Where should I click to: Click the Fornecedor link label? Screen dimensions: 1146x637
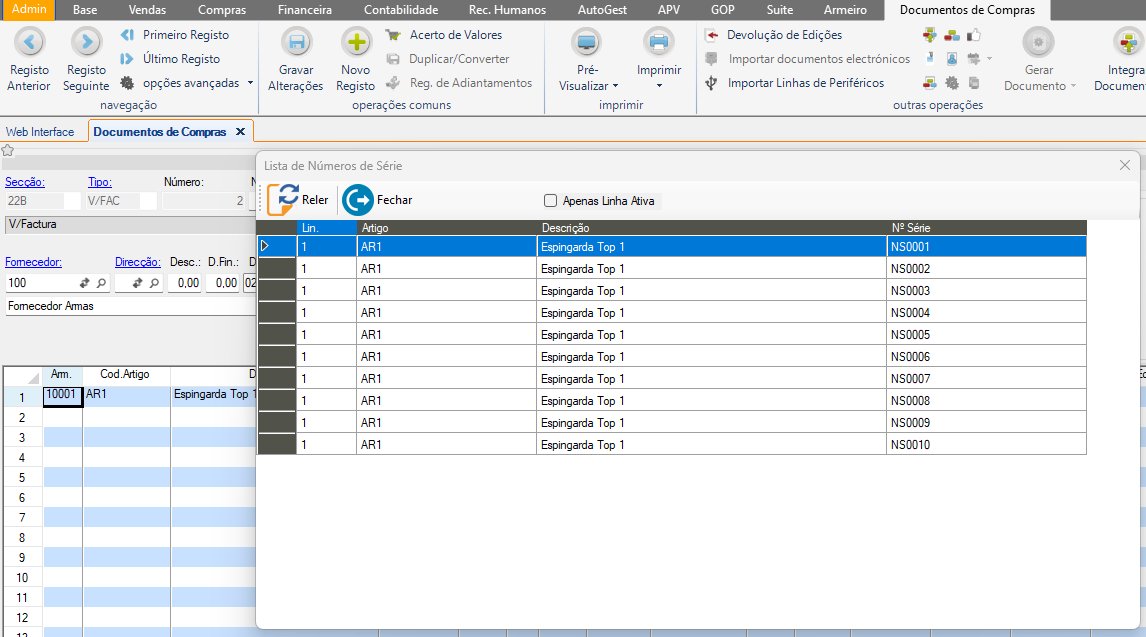[33, 262]
